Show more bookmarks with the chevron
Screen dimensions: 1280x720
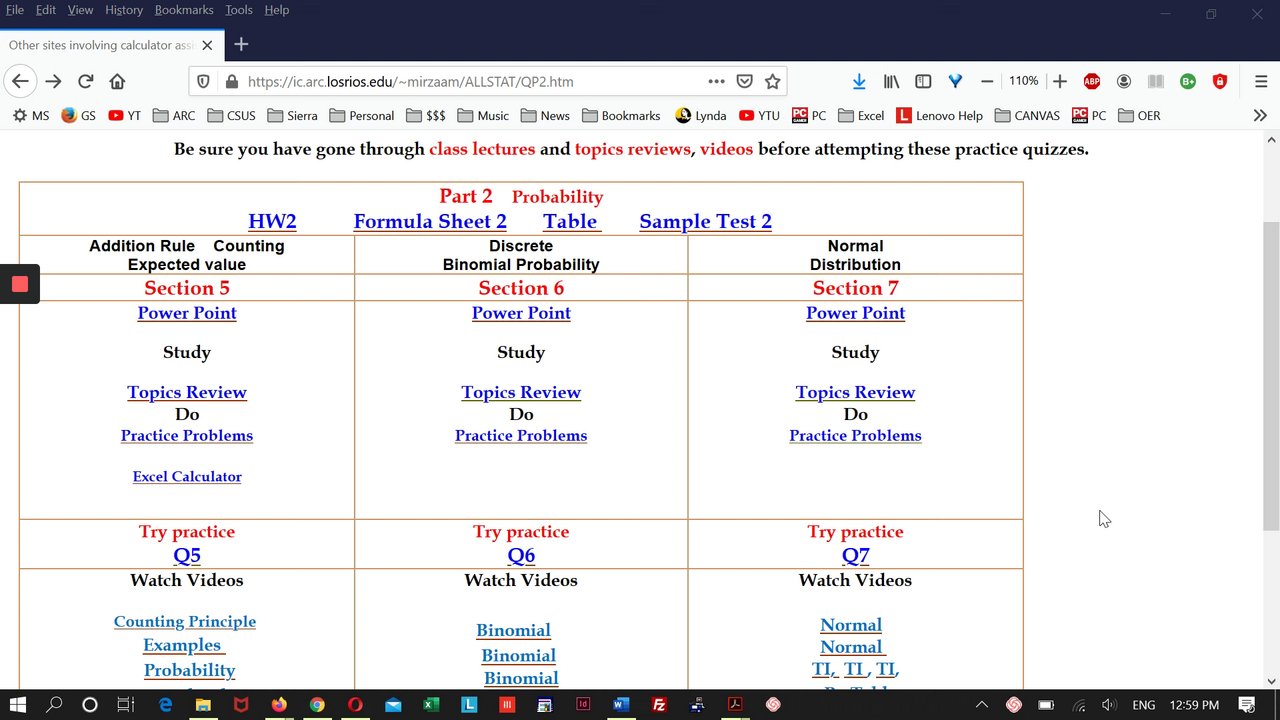pos(1260,115)
